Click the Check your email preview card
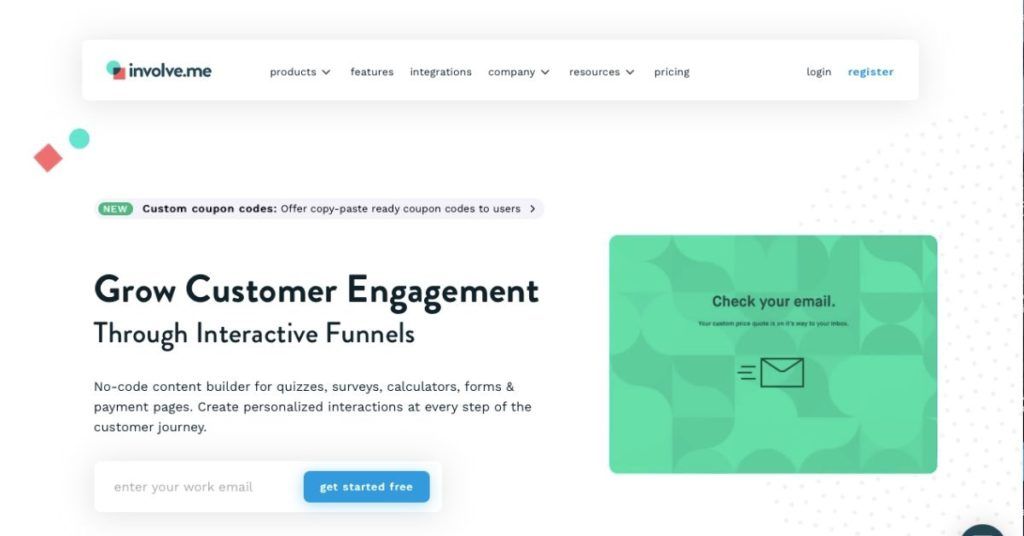 point(773,355)
